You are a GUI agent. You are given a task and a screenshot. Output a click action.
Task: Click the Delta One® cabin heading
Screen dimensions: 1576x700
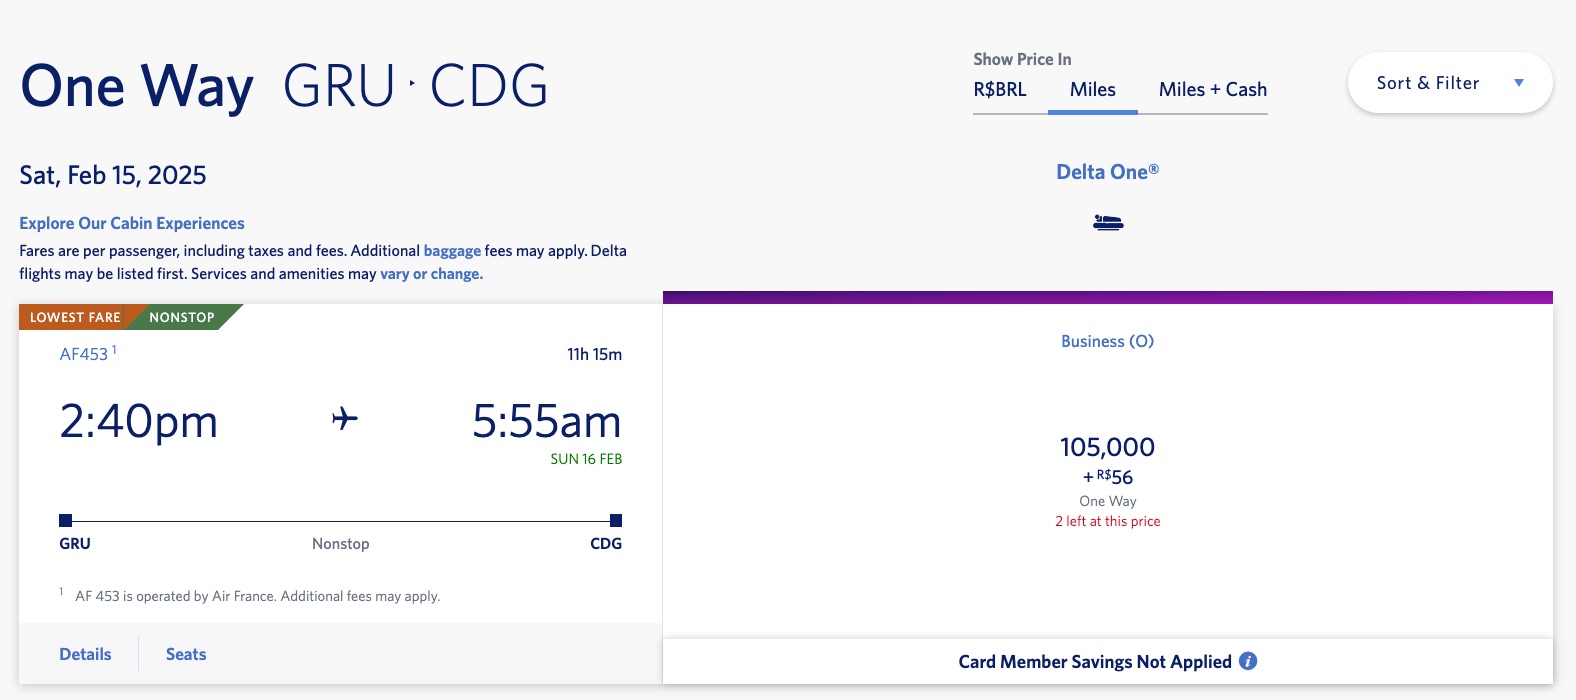(1107, 172)
